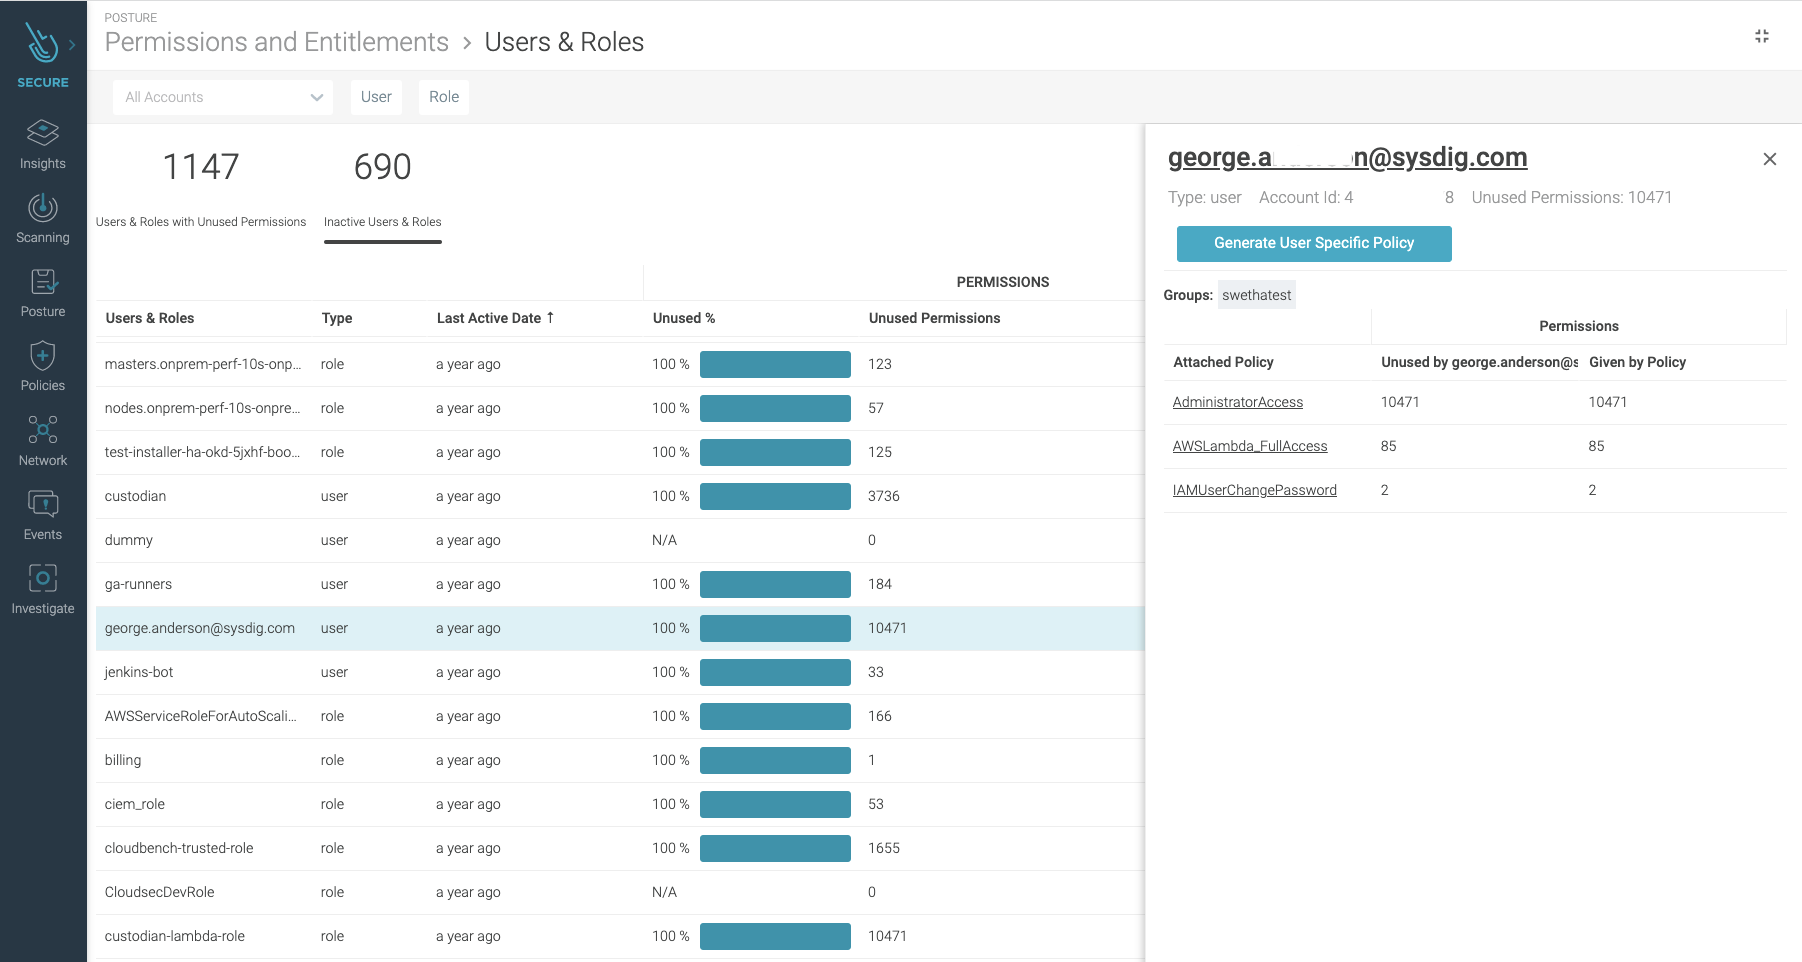
Task: Filter by Role type
Action: [x=444, y=97]
